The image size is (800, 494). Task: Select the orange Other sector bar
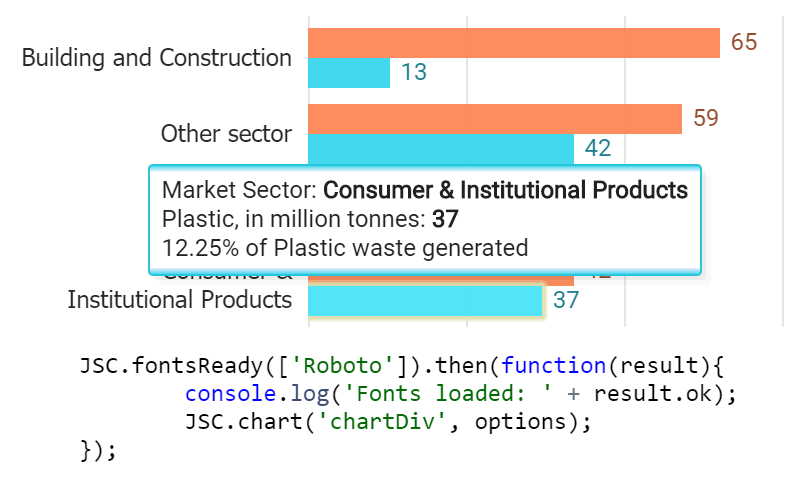(x=494, y=119)
